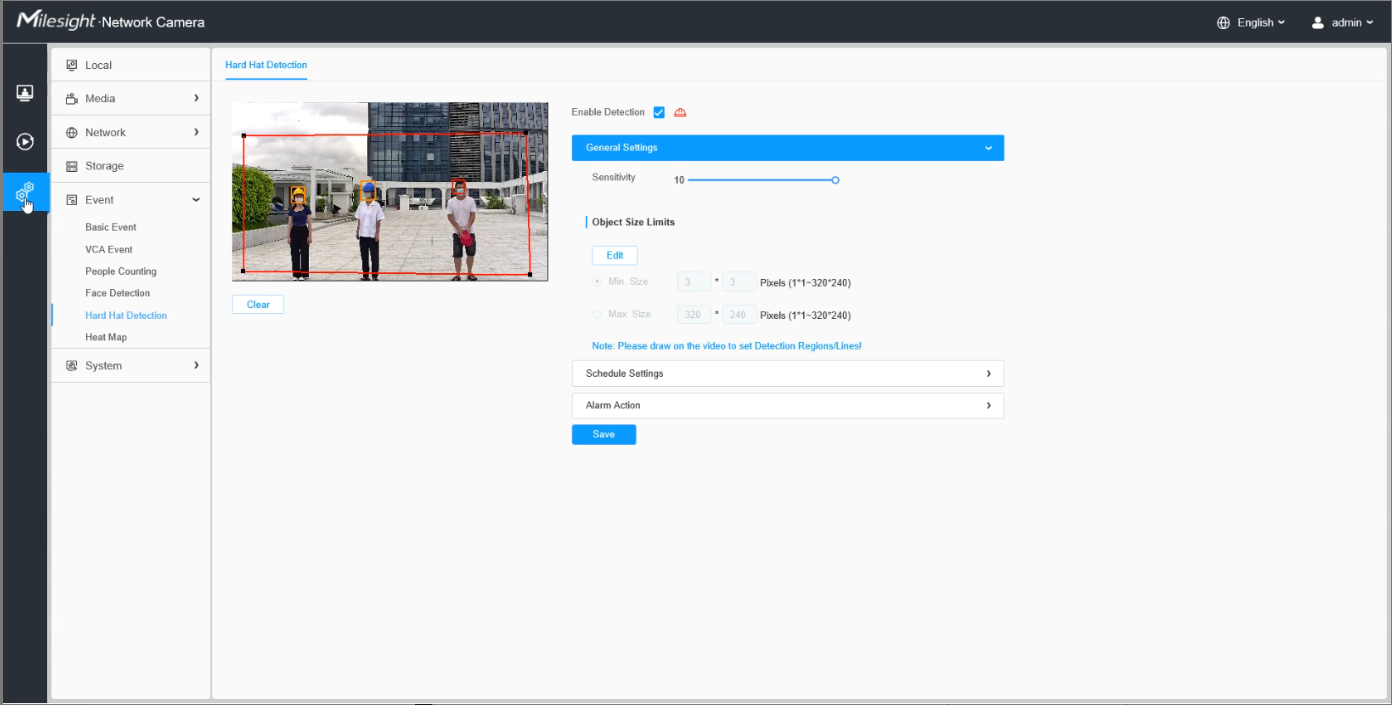Collapse the Event submenu arrow

tap(196, 200)
